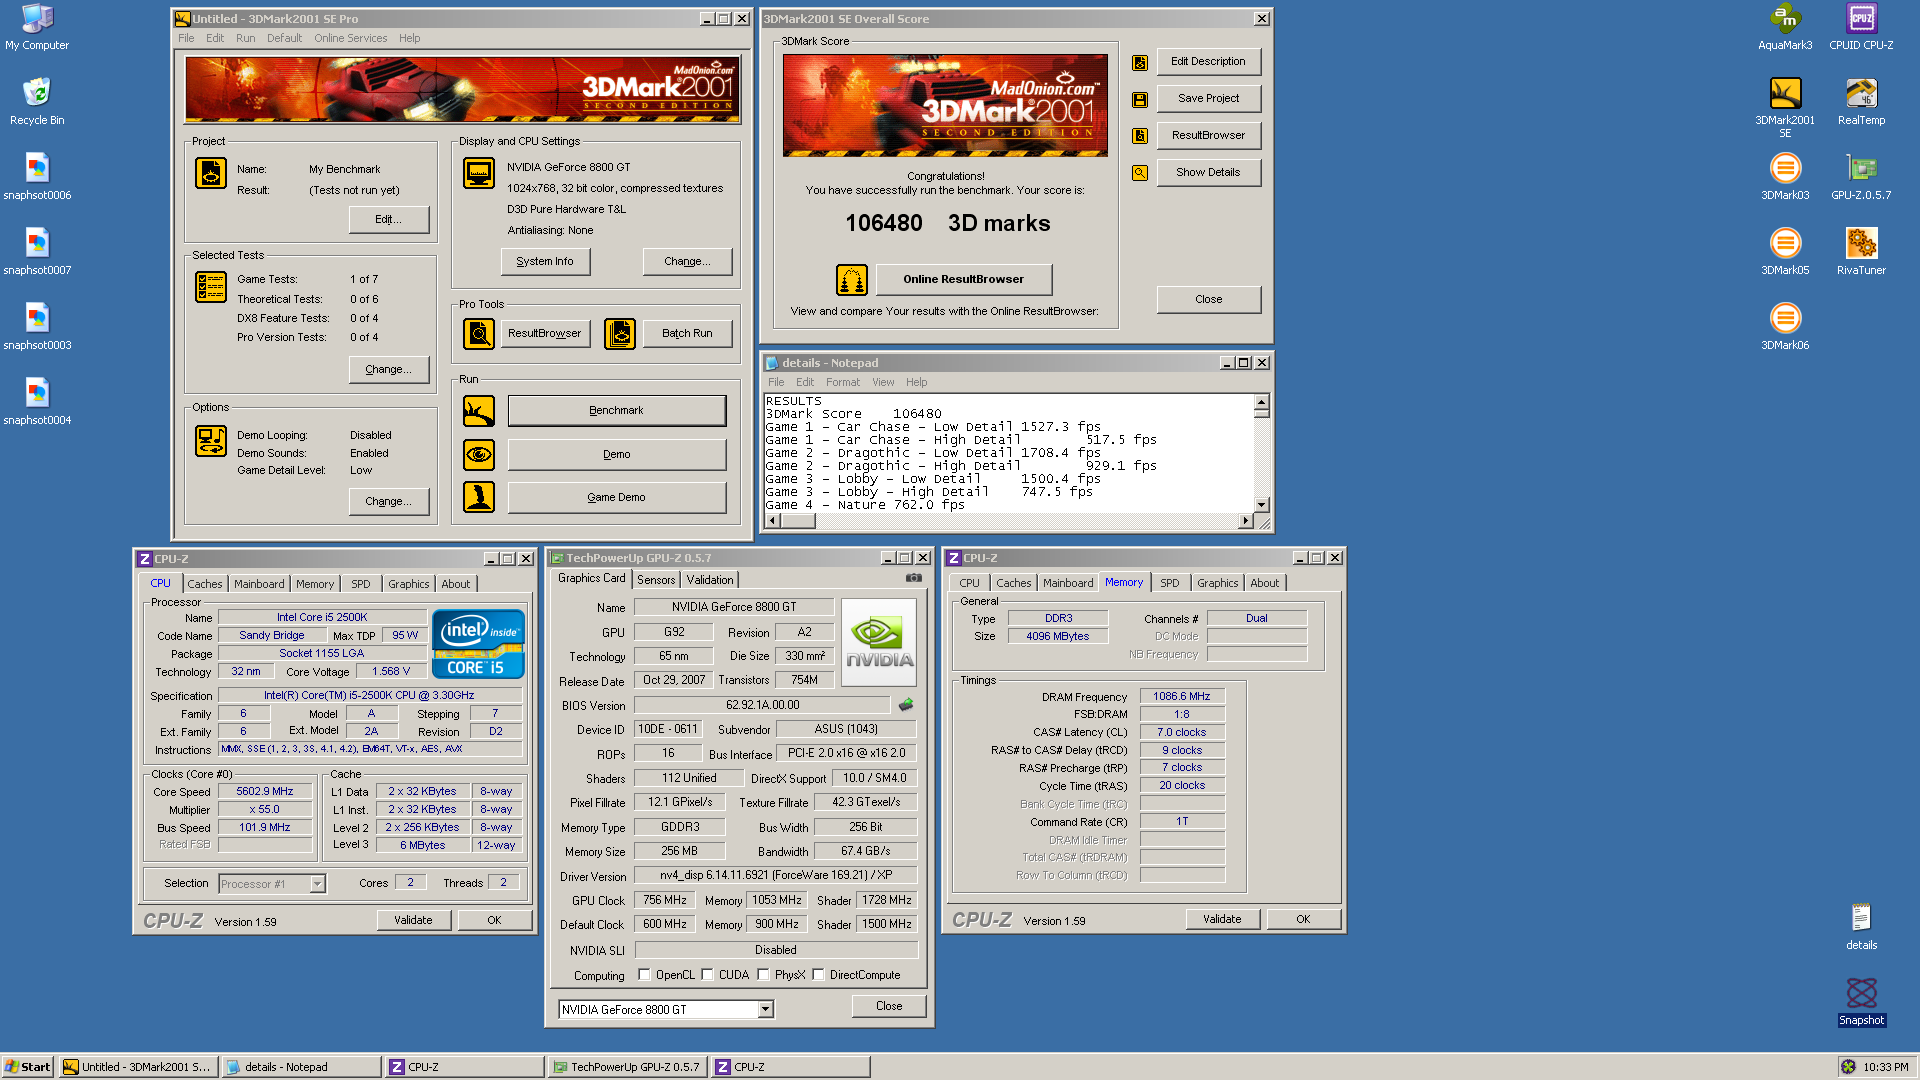Click the ResultBrowser magnifier icon in Pro Tools
This screenshot has height=1080, width=1920.
tap(479, 334)
